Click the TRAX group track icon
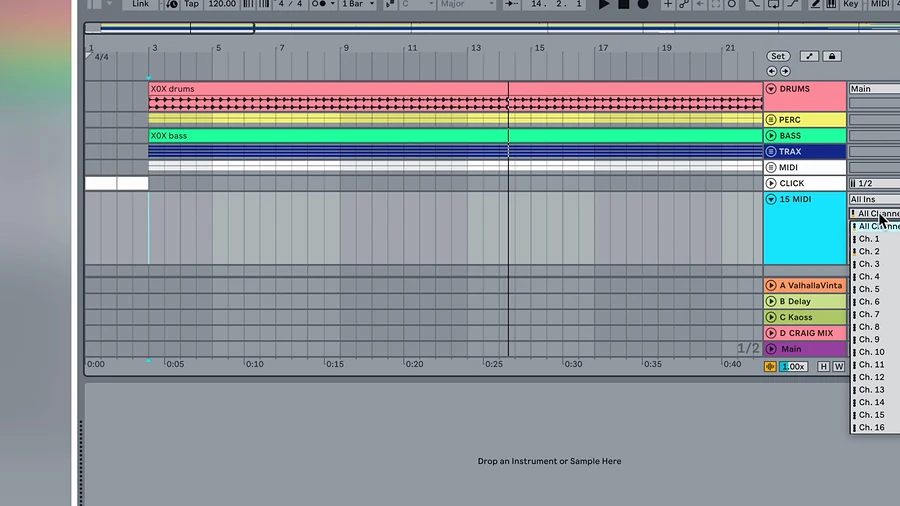 771,151
